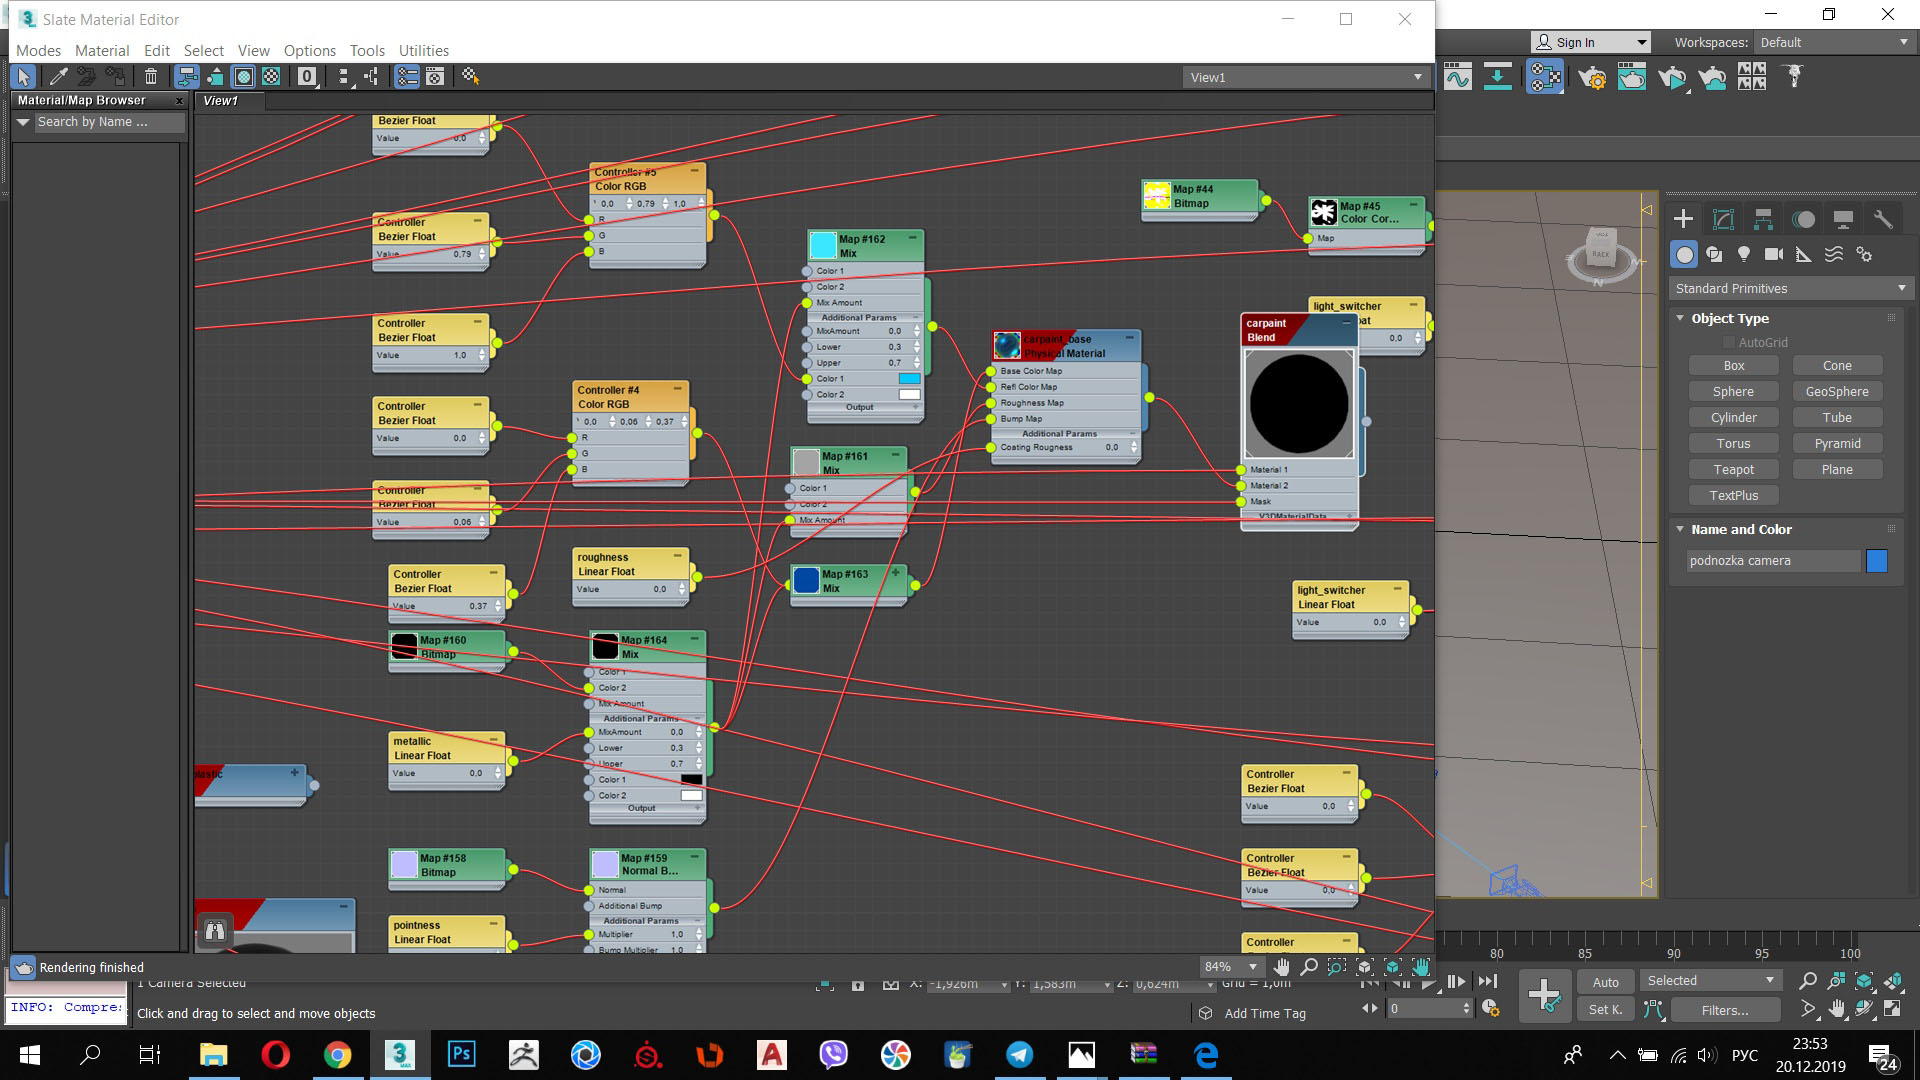Select the Cameras category icon
1920x1080 pixels.
[x=1774, y=254]
